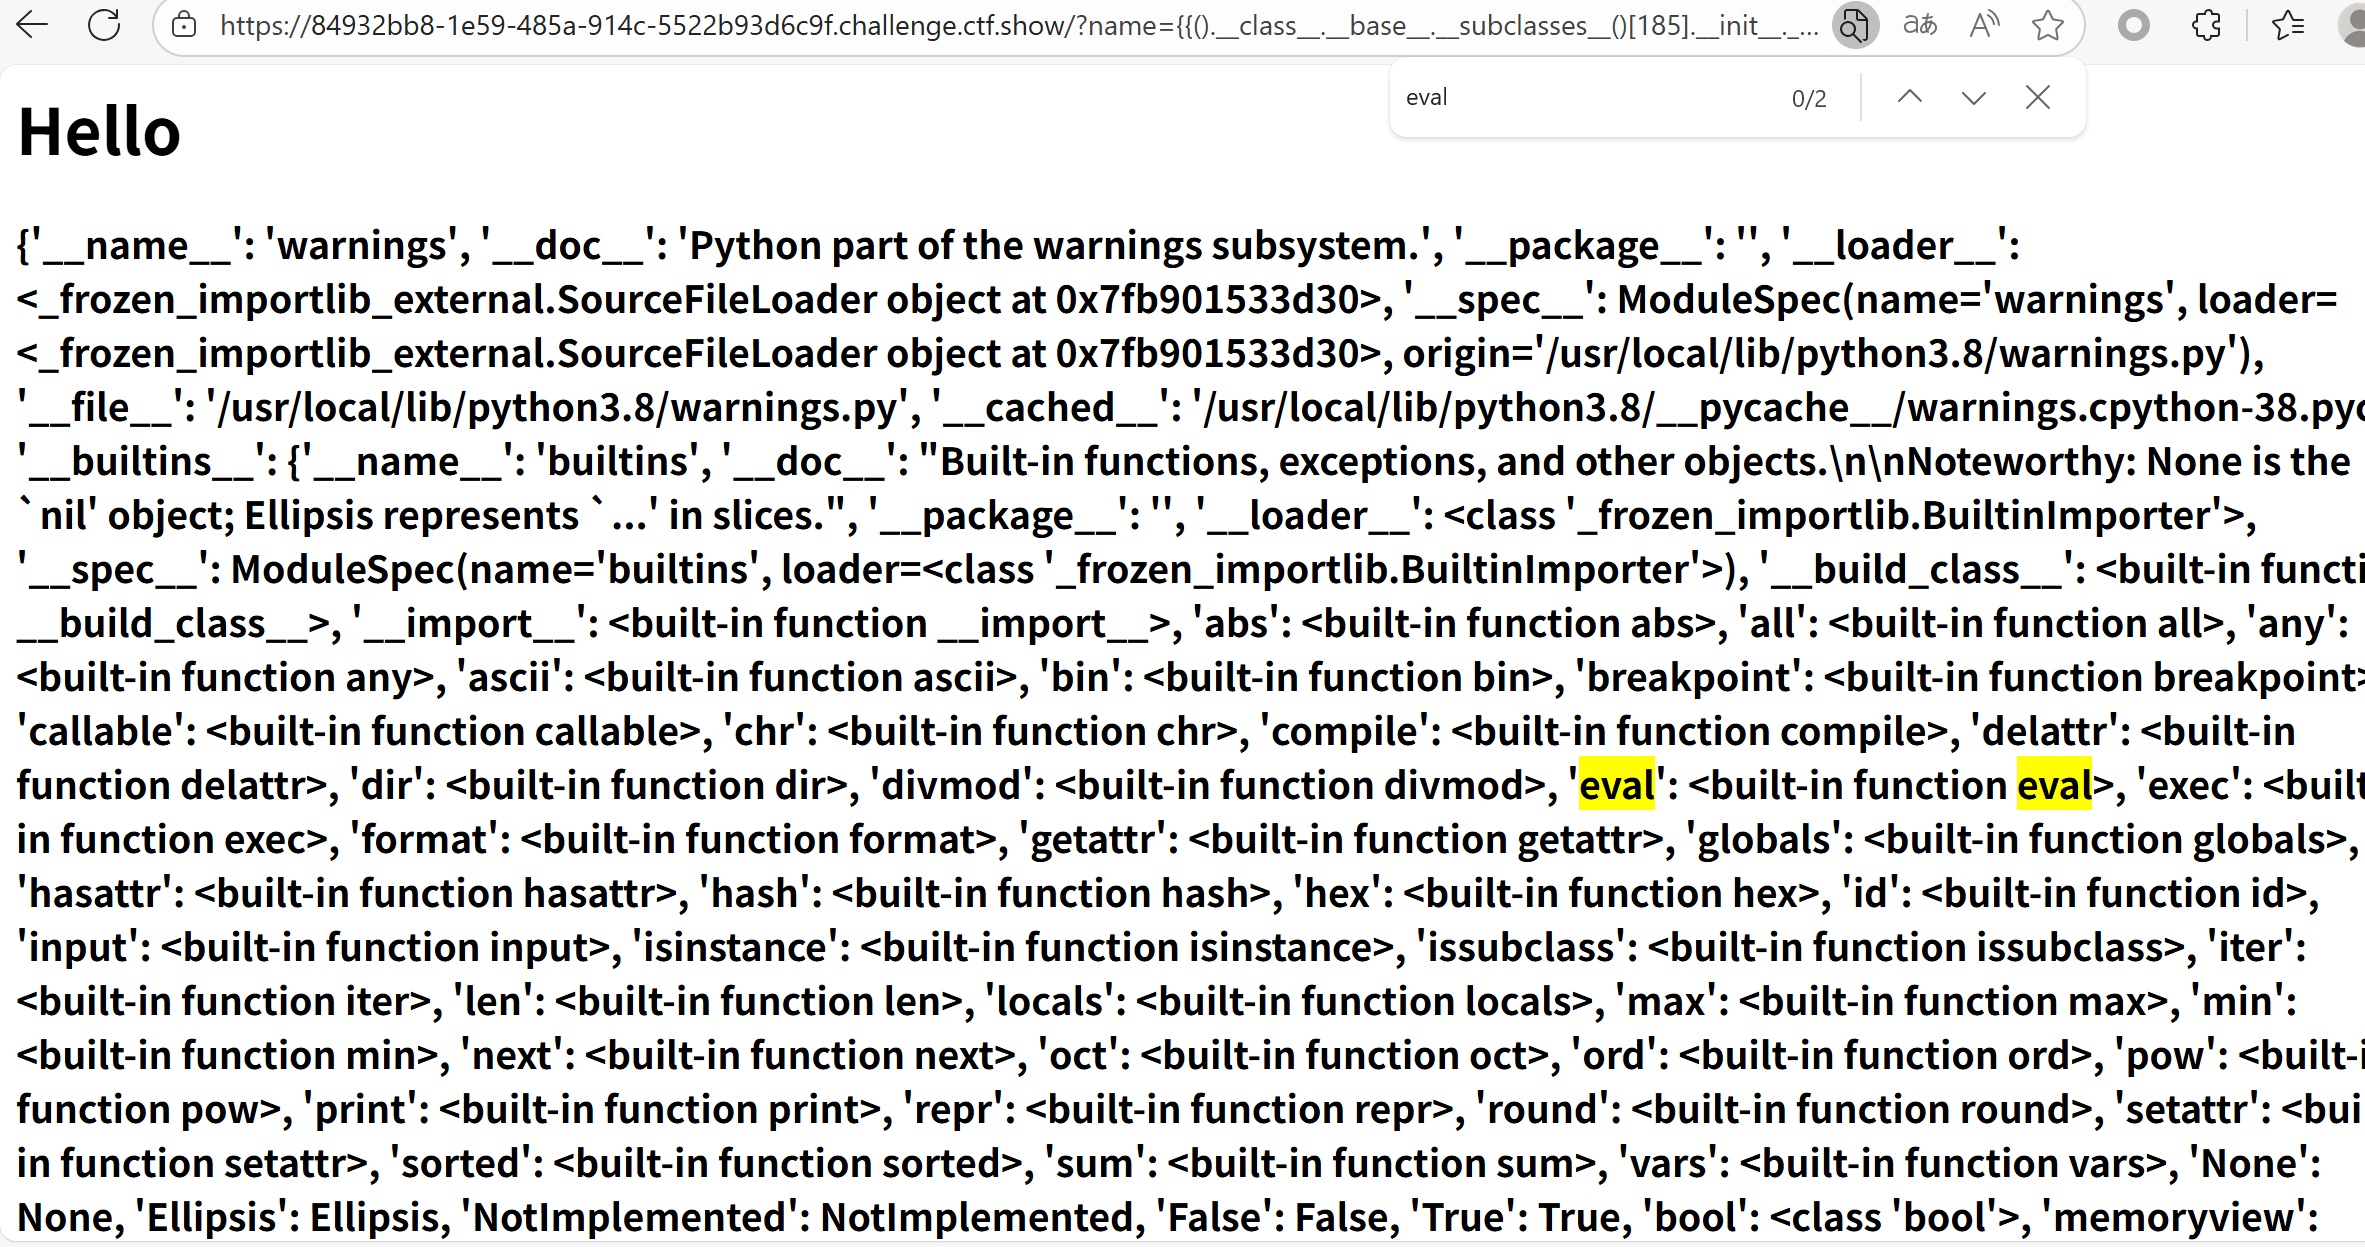Click the Translate page icon
Image resolution: width=2365 pixels, height=1247 pixels.
(x=1919, y=25)
